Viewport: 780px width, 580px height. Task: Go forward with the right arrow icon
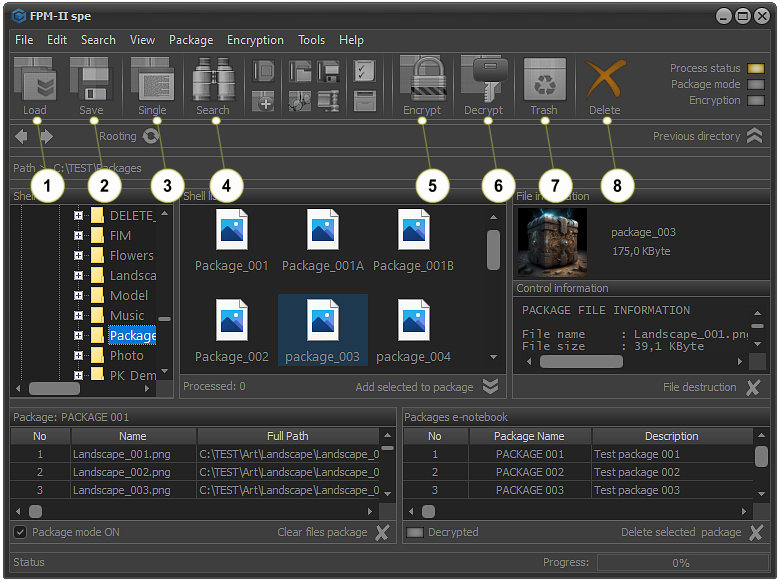tap(46, 136)
